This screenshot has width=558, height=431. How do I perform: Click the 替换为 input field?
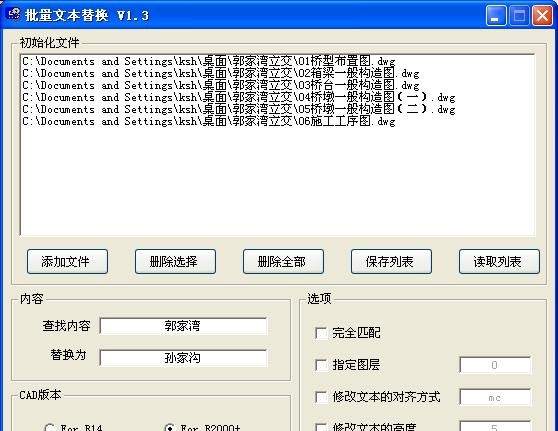(x=183, y=358)
